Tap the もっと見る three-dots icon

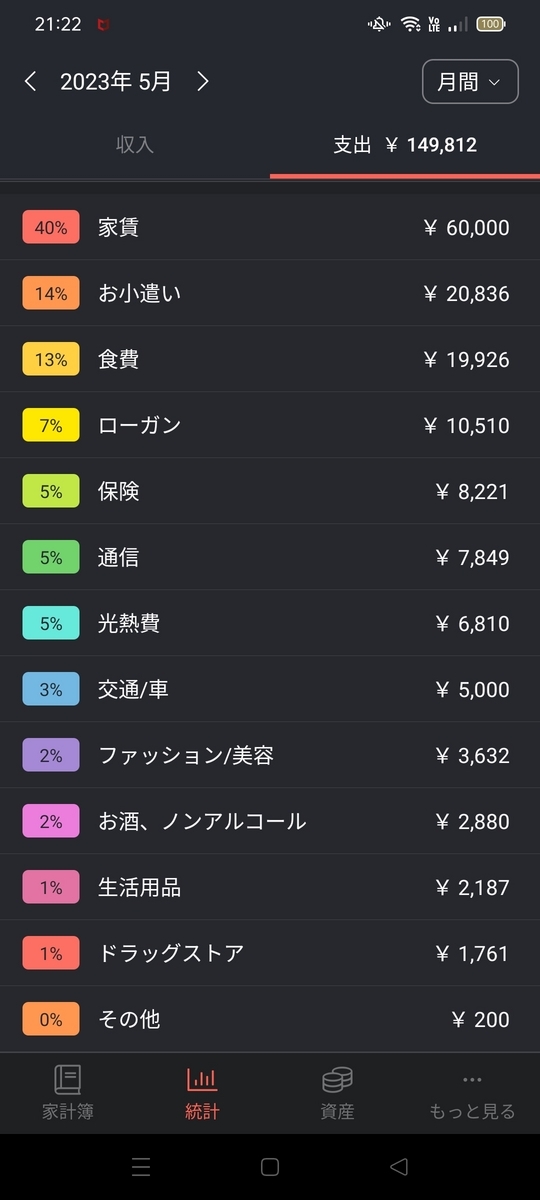472,1080
